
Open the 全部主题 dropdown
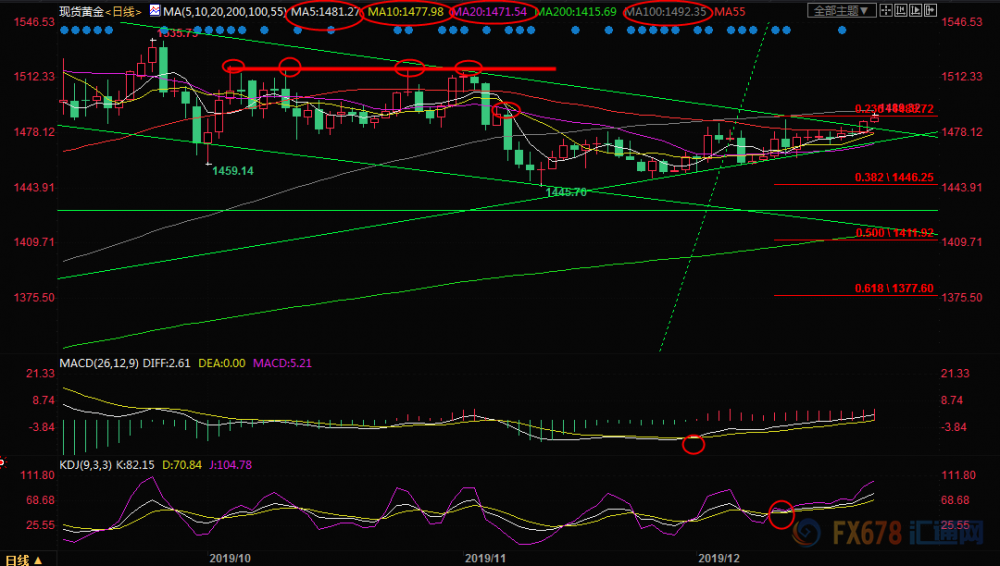point(842,10)
